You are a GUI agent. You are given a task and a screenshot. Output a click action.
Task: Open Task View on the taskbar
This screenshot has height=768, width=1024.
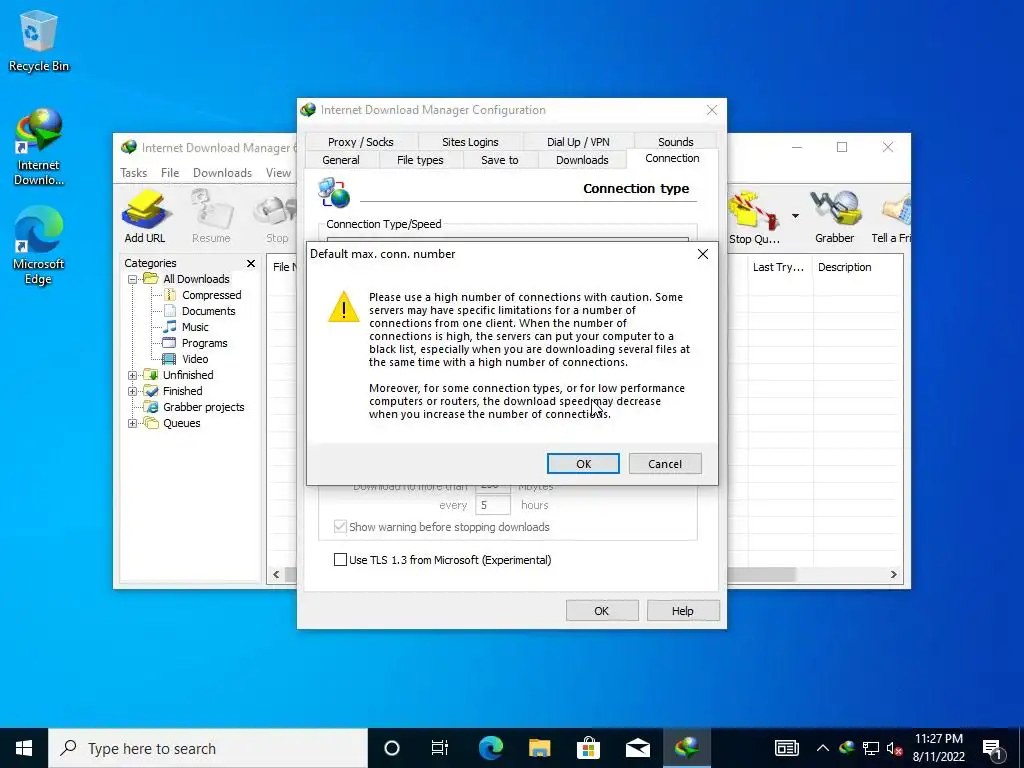tap(440, 748)
